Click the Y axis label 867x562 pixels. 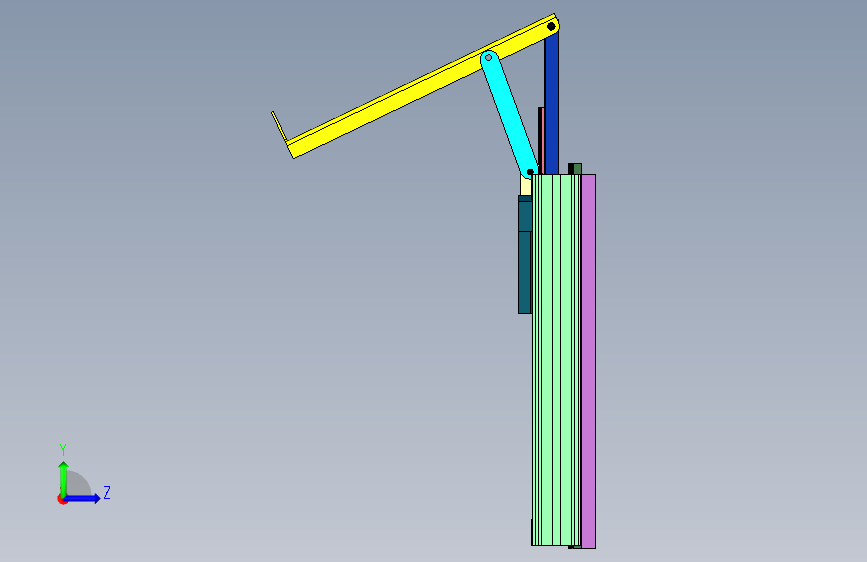coord(63,450)
